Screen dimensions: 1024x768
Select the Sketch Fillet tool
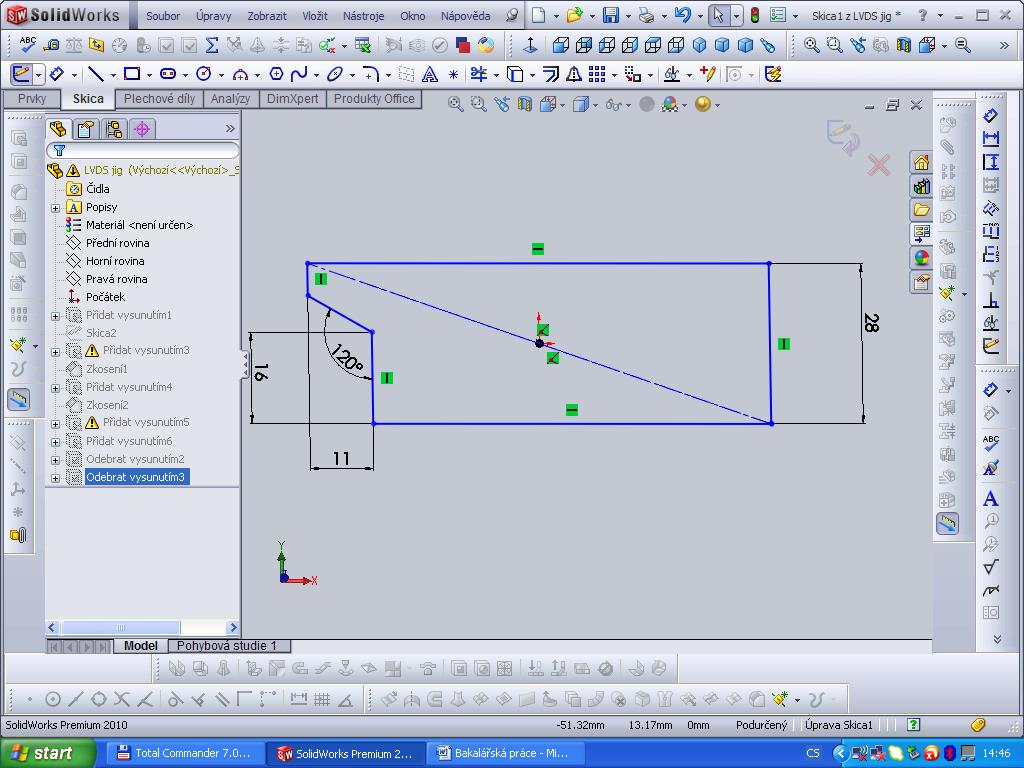point(370,74)
